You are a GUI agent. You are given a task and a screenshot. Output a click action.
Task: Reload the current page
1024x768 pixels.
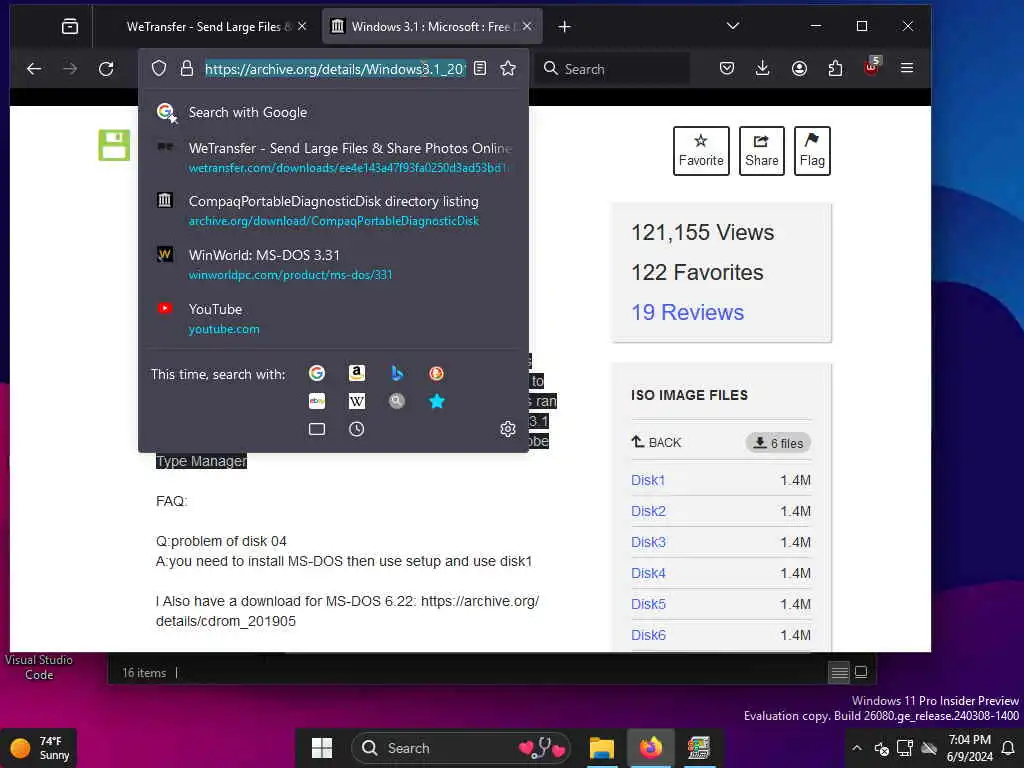point(106,69)
